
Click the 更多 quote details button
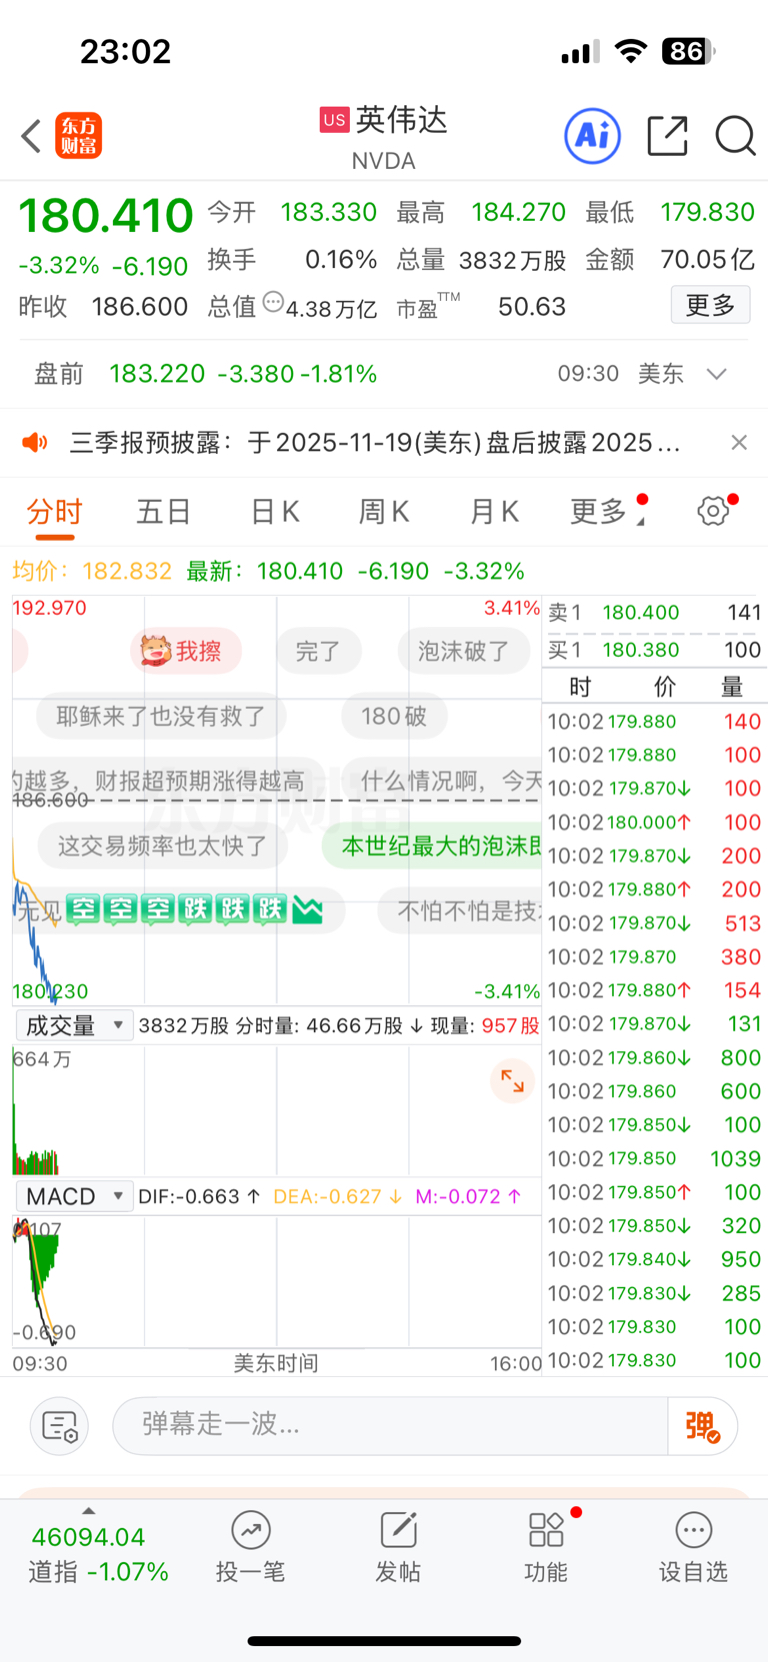[x=710, y=305]
